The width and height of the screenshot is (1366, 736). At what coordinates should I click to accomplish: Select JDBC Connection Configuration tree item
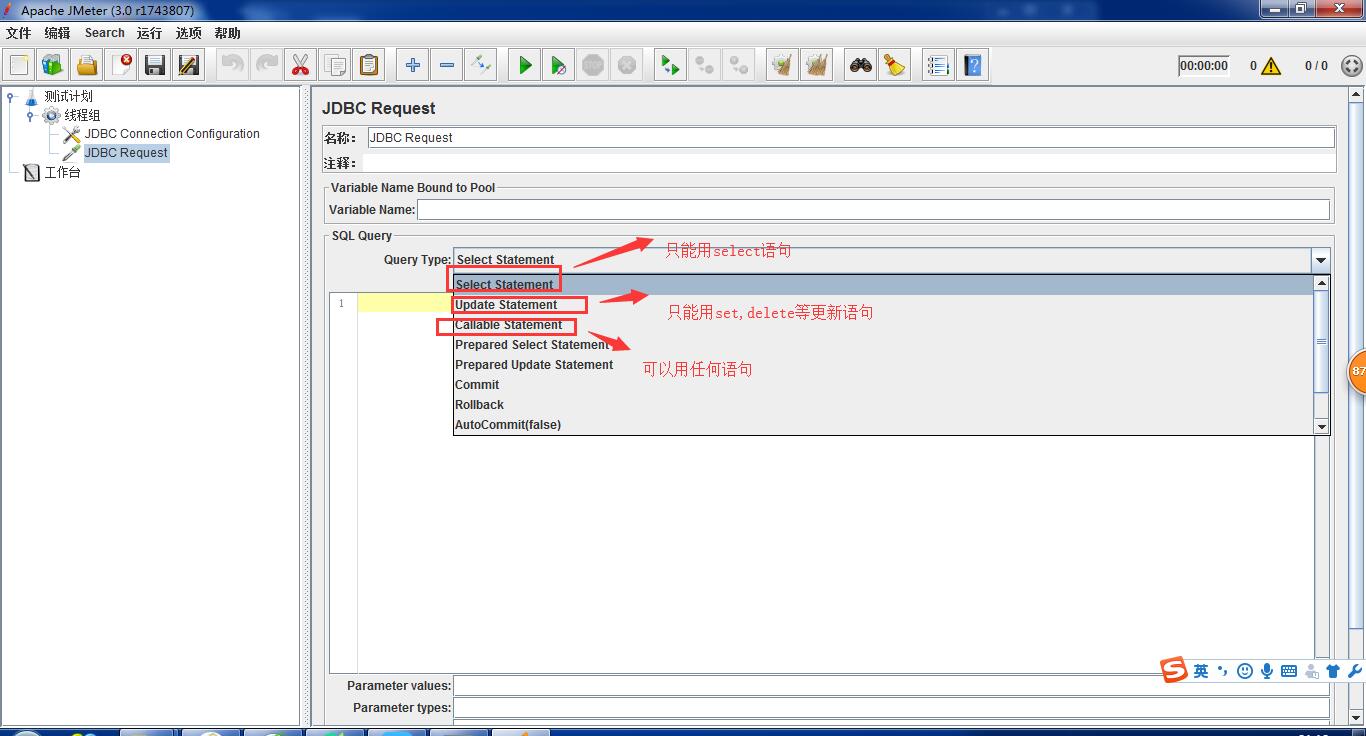coord(172,134)
